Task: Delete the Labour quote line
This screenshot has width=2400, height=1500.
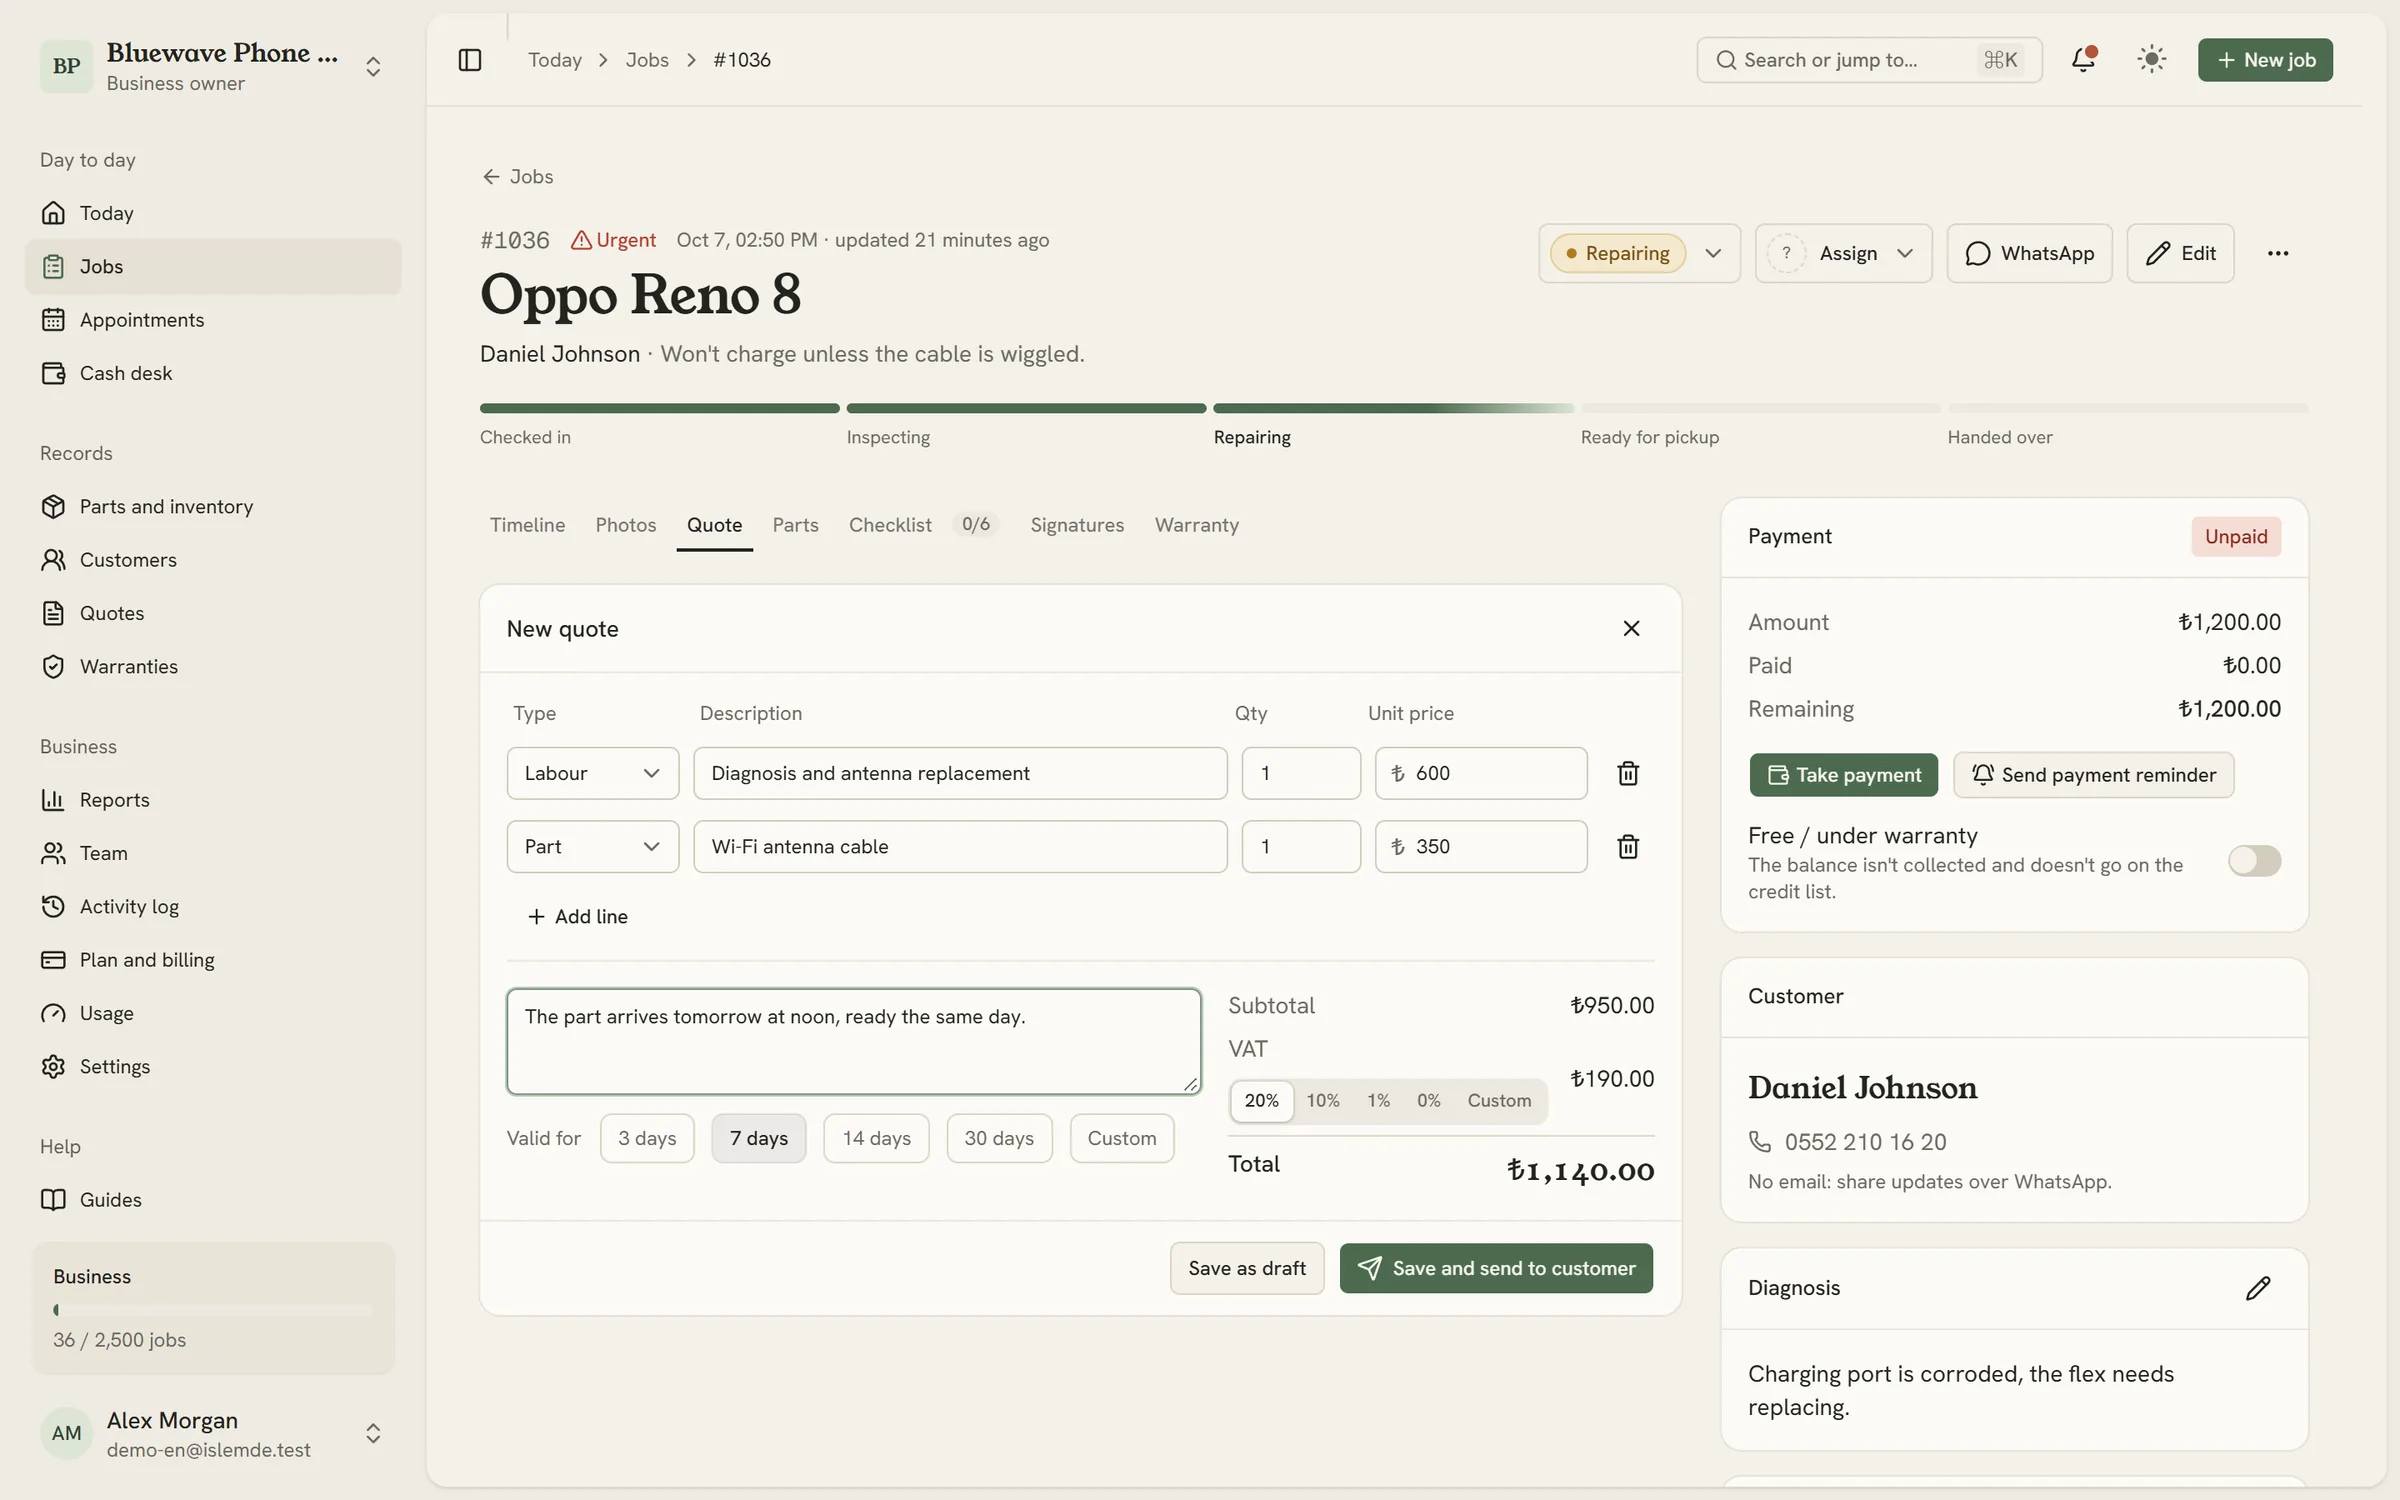Action: tap(1627, 773)
